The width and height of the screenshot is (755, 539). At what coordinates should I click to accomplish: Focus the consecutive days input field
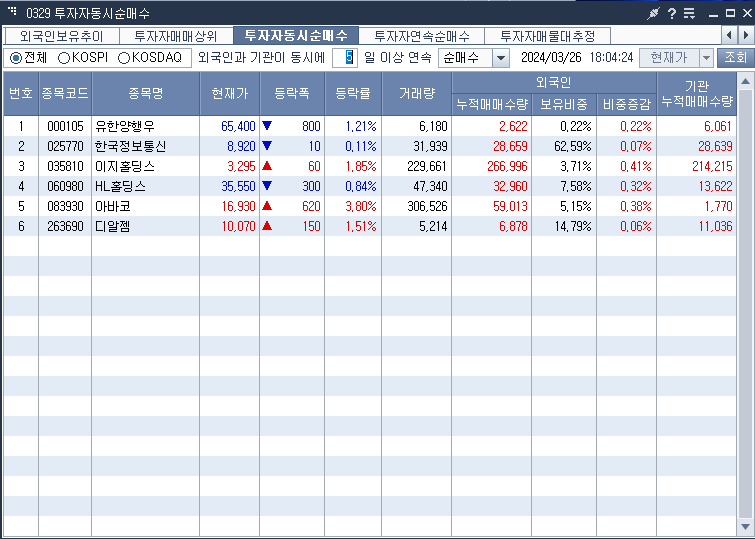point(345,58)
